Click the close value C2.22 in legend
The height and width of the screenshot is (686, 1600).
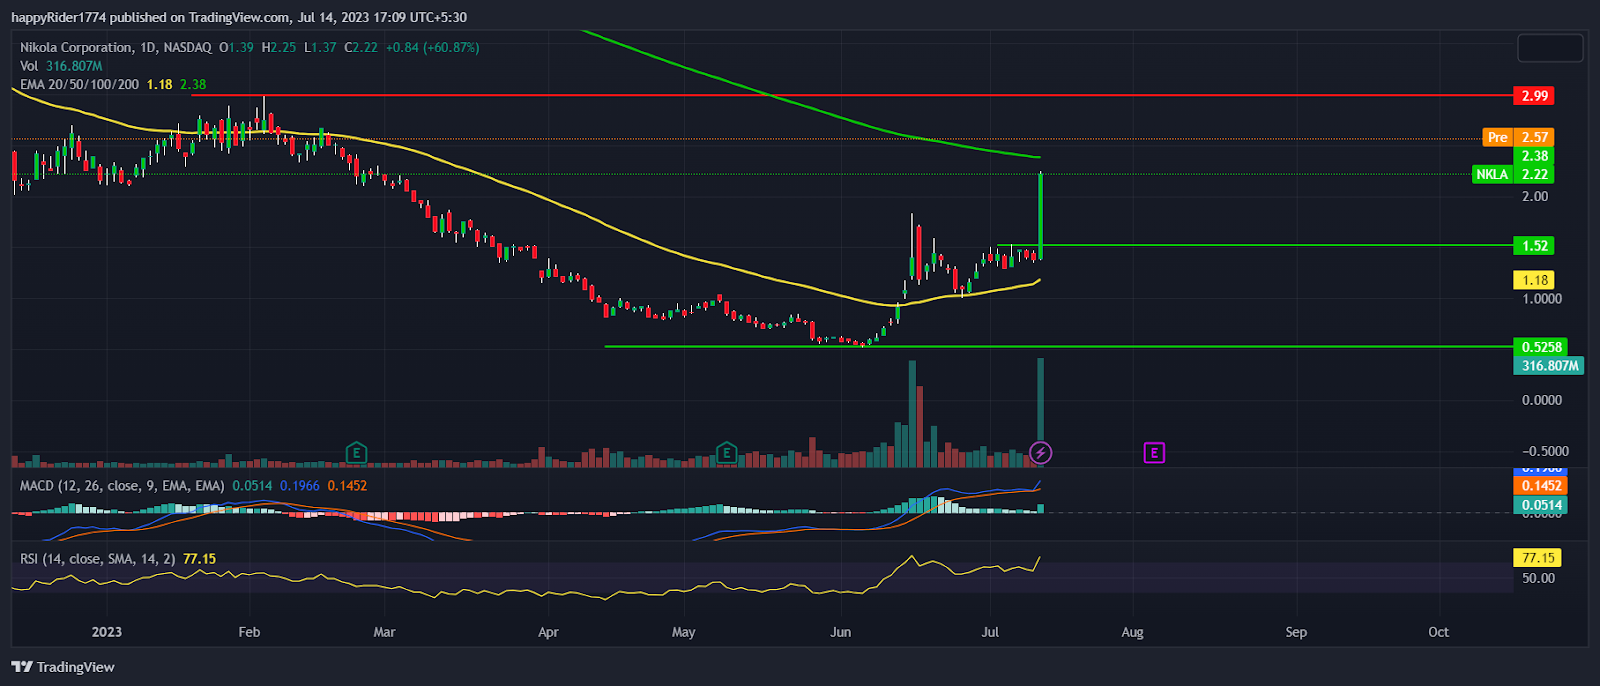click(361, 48)
